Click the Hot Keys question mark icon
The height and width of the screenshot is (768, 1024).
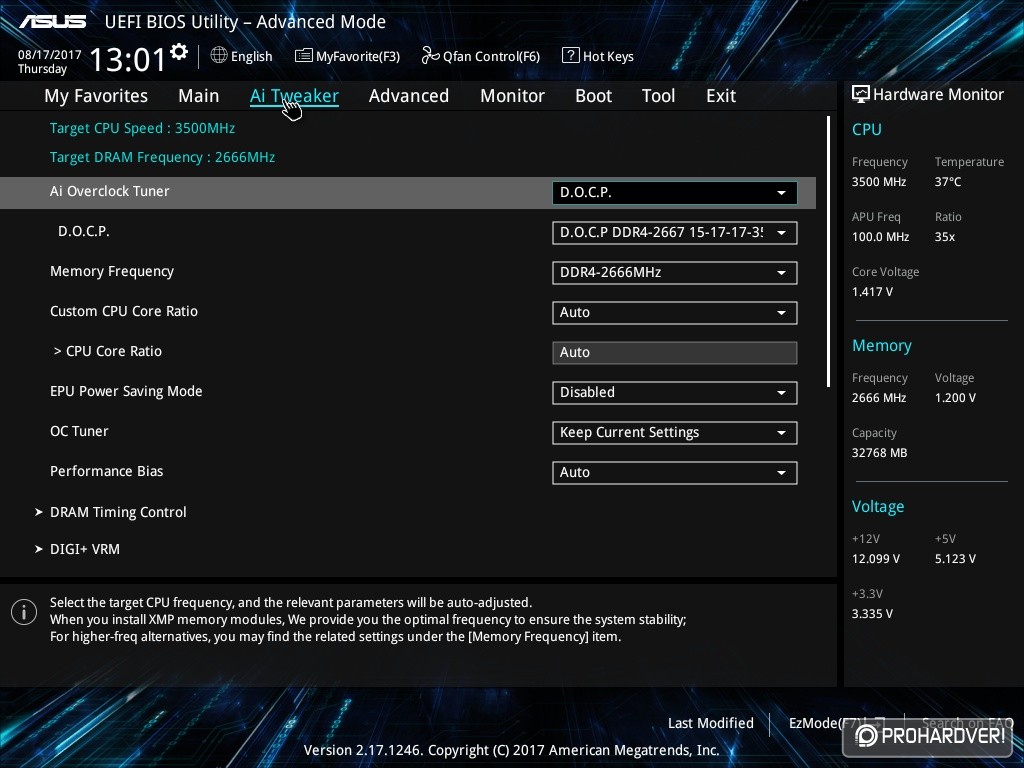click(570, 56)
